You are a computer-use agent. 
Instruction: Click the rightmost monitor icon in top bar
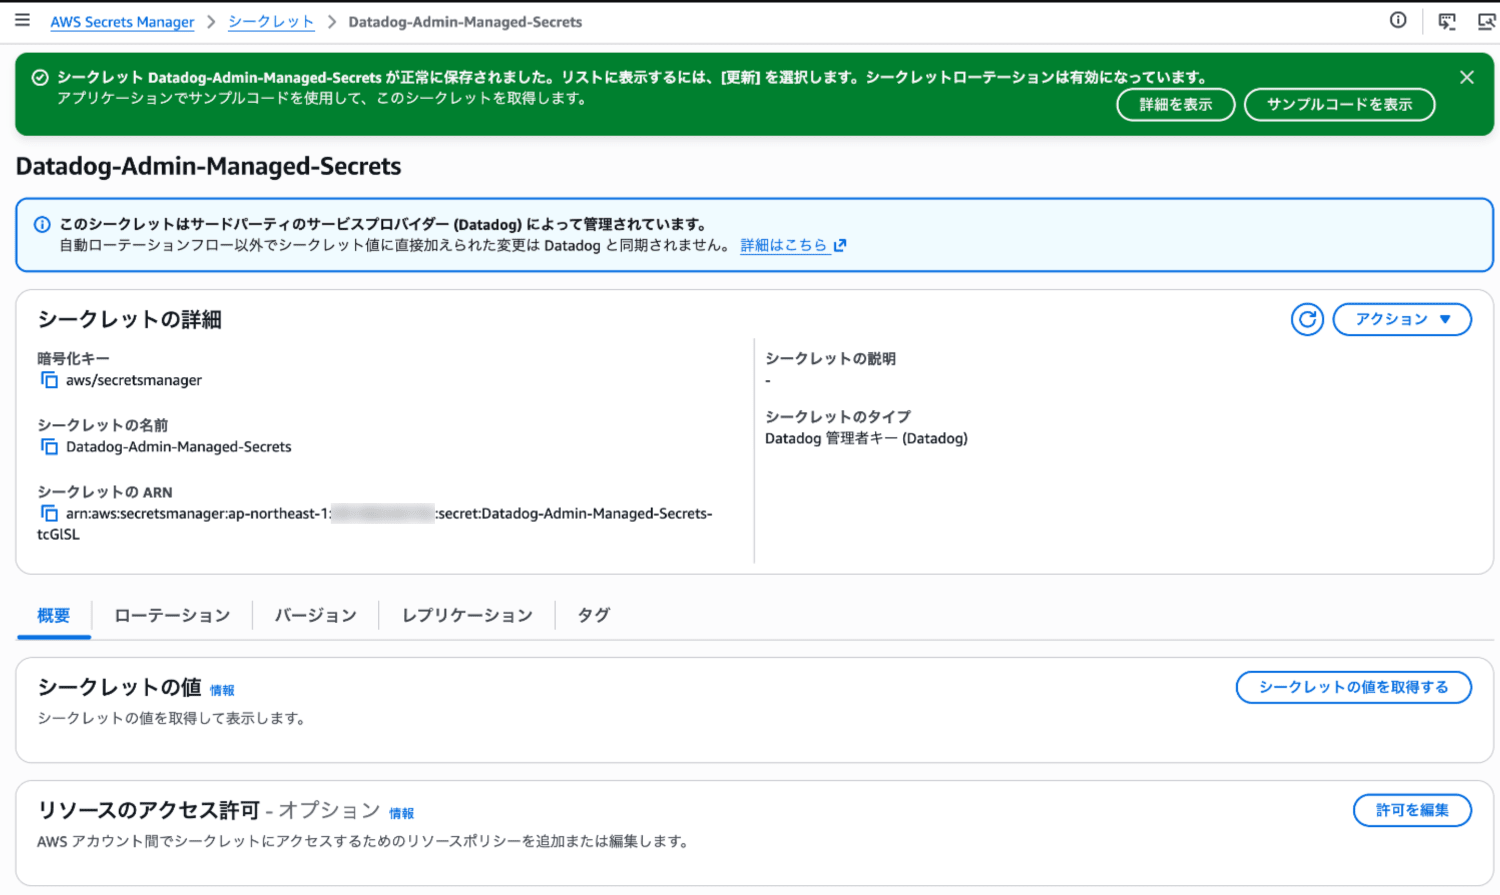coord(1486,21)
